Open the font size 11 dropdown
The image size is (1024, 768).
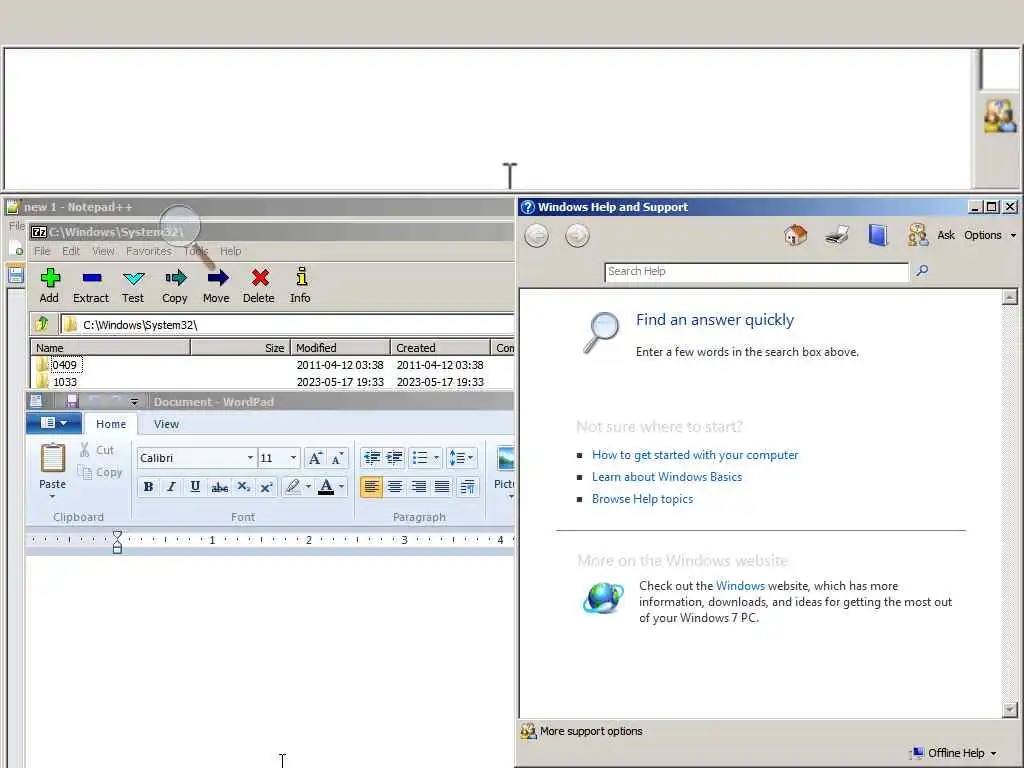pos(293,458)
